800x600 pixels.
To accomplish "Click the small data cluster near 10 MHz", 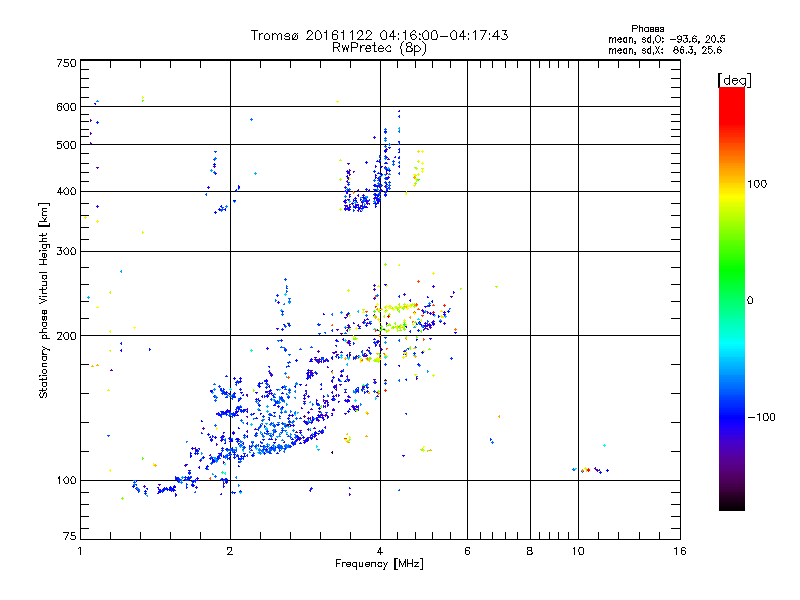I will [x=590, y=470].
